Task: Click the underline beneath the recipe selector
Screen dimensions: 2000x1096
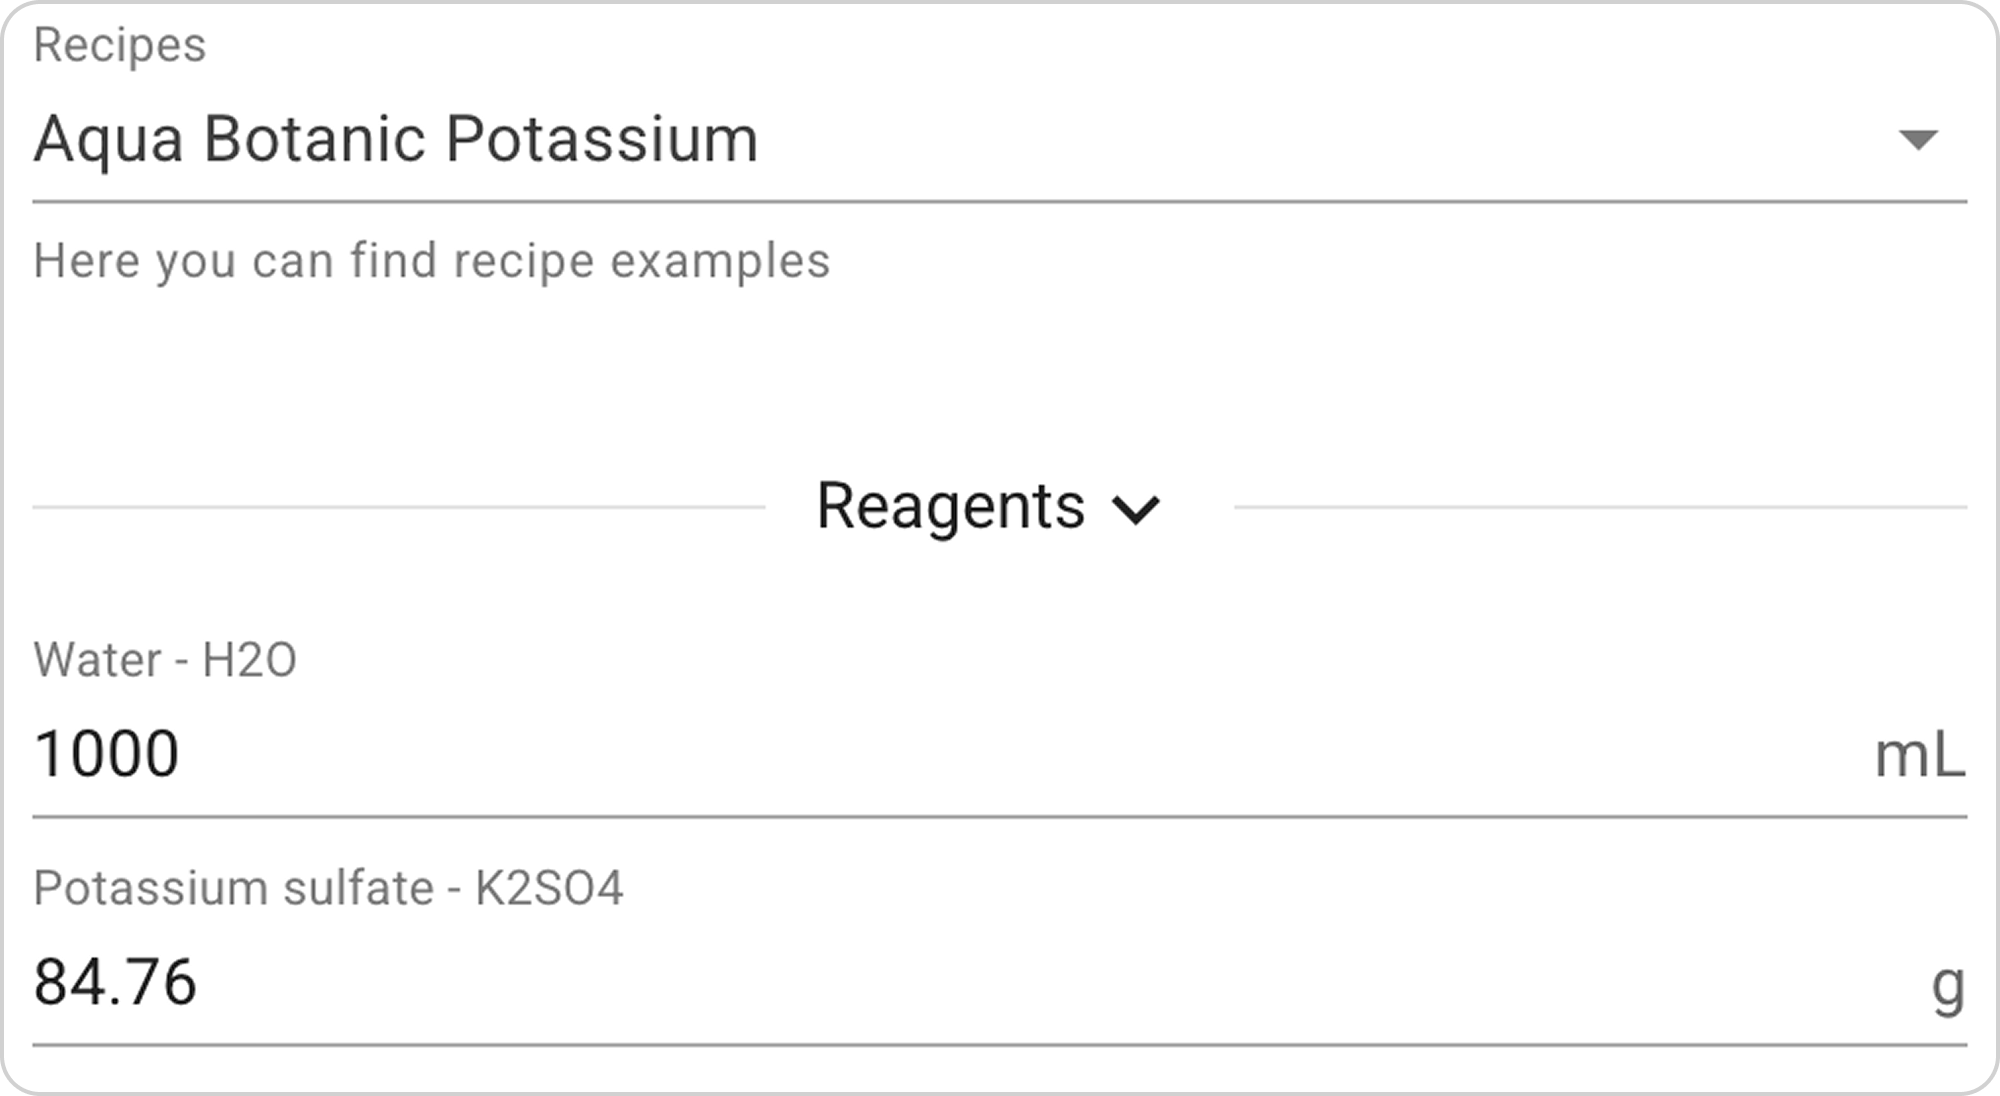Action: 1000,202
